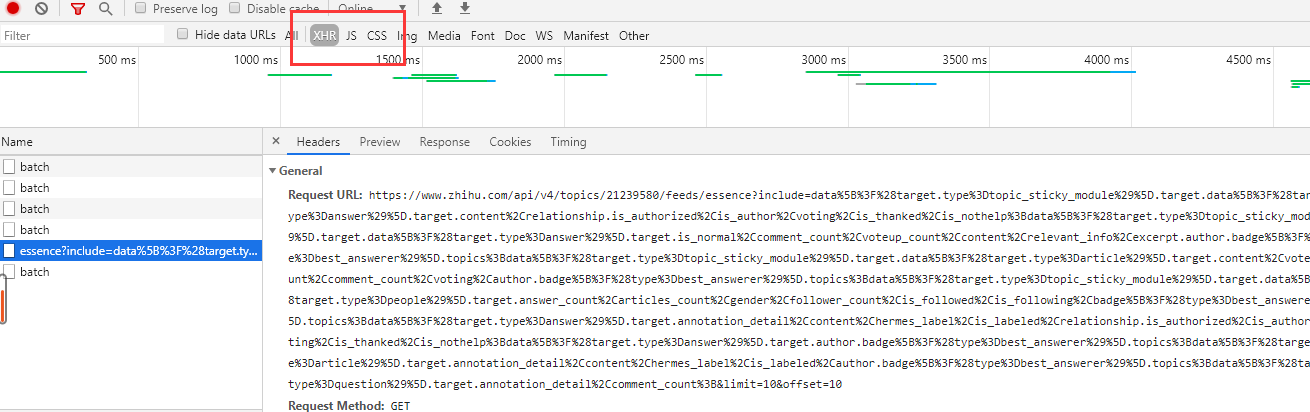
Task: Filter requests by WS
Action: pyautogui.click(x=544, y=35)
